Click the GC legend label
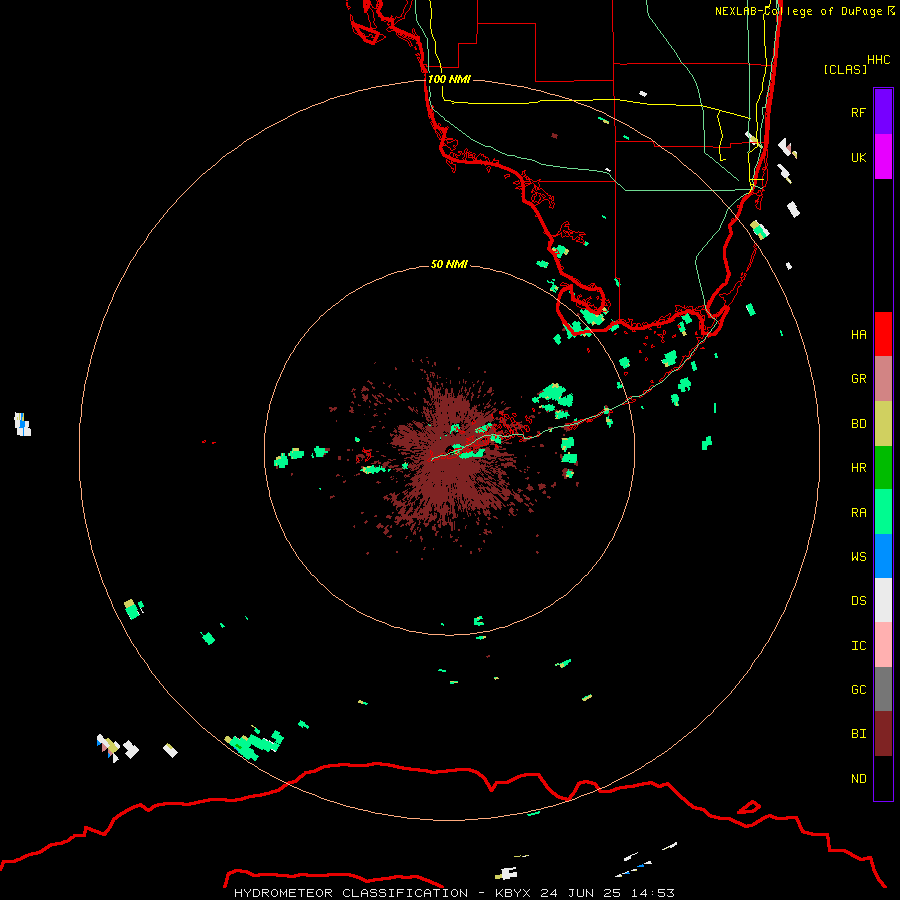Viewport: 900px width, 900px height. (858, 689)
